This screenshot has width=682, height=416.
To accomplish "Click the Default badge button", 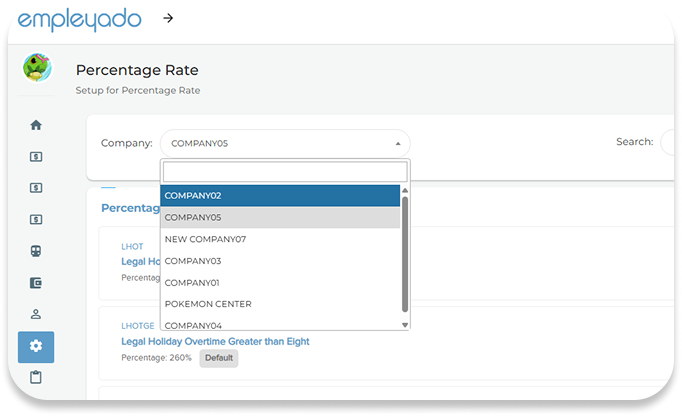I will pos(218,357).
